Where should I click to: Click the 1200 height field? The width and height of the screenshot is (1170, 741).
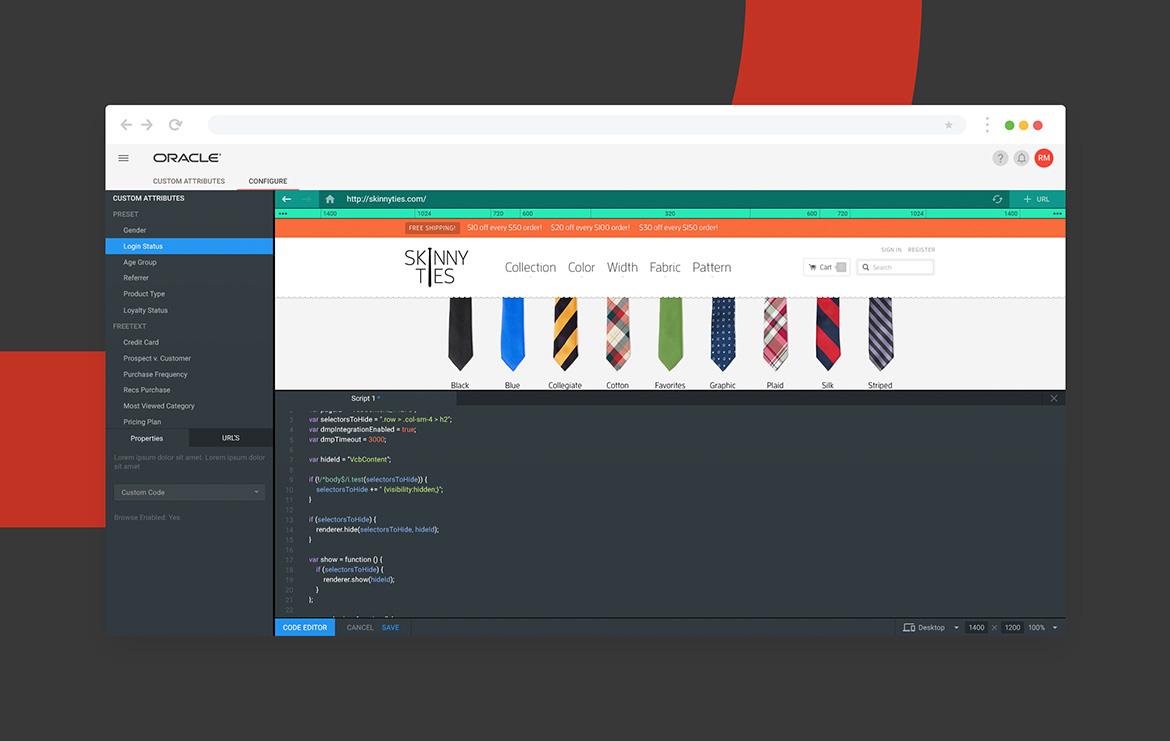click(1012, 628)
